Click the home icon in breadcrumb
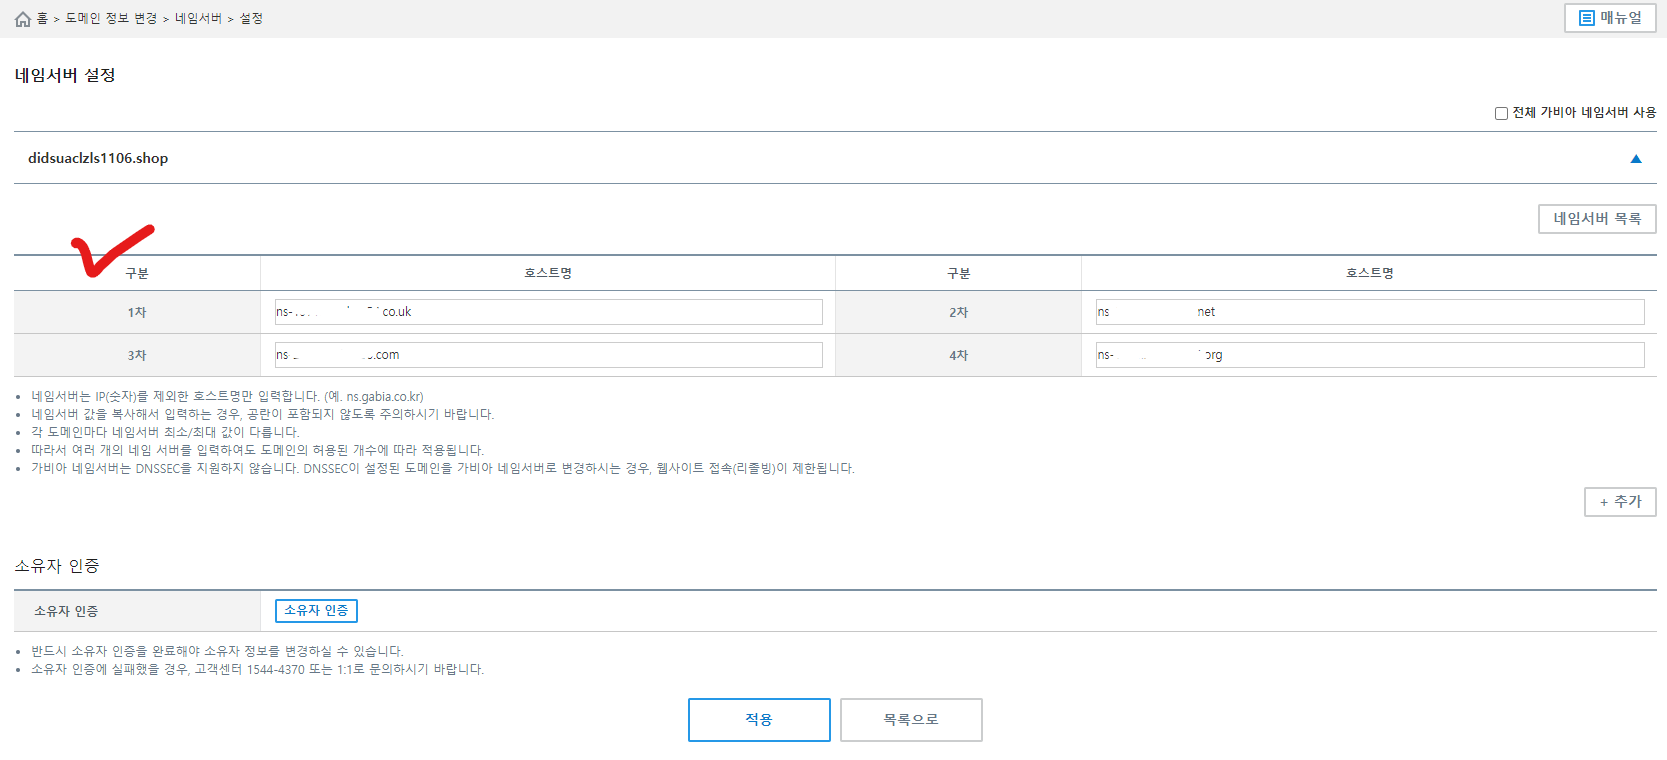This screenshot has height=760, width=1667. 23,19
